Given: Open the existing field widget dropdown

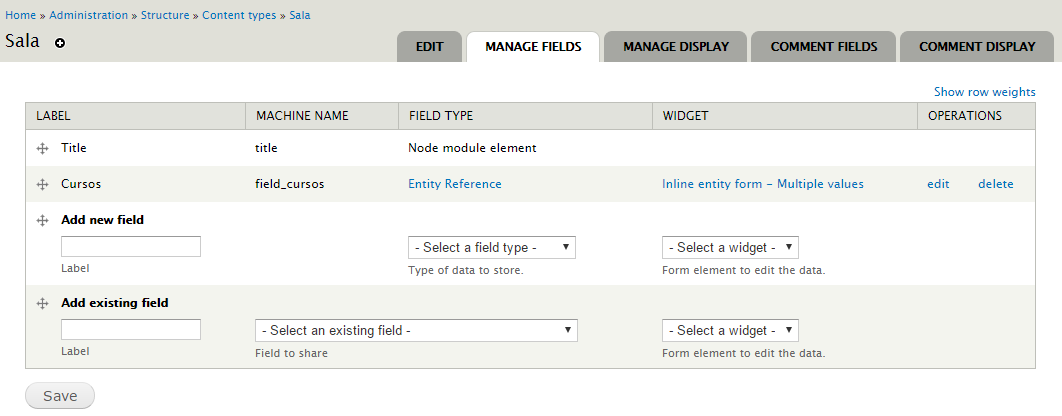Looking at the screenshot, I should pos(729,330).
